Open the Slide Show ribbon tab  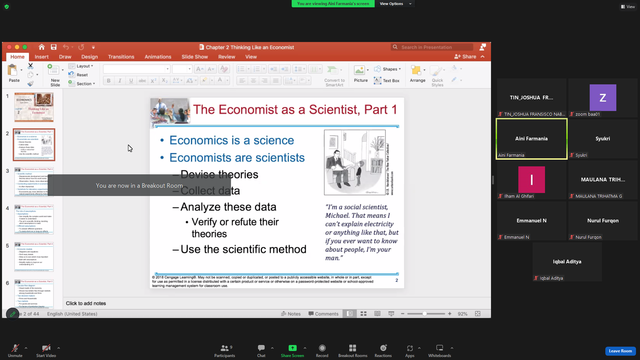pos(195,57)
